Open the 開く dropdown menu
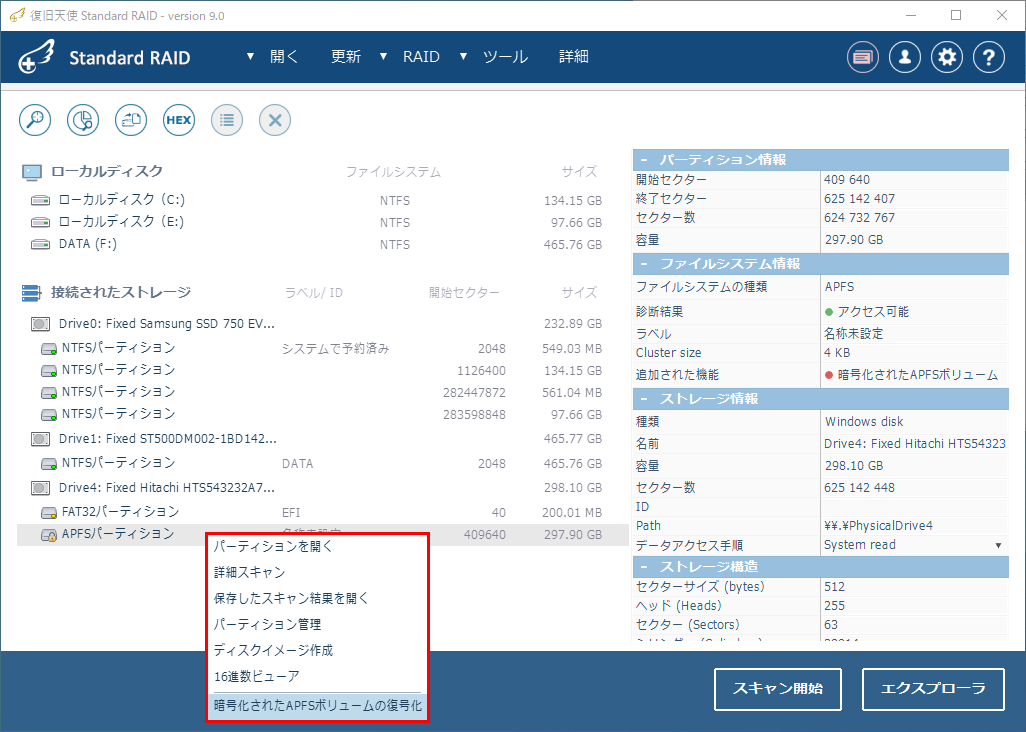This screenshot has height=732, width=1026. 275,57
